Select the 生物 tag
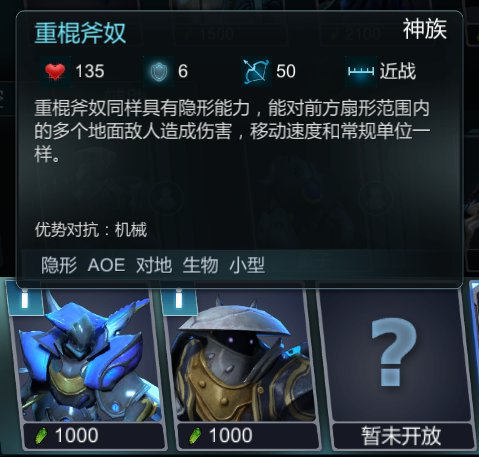This screenshot has height=457, width=479. pyautogui.click(x=200, y=265)
